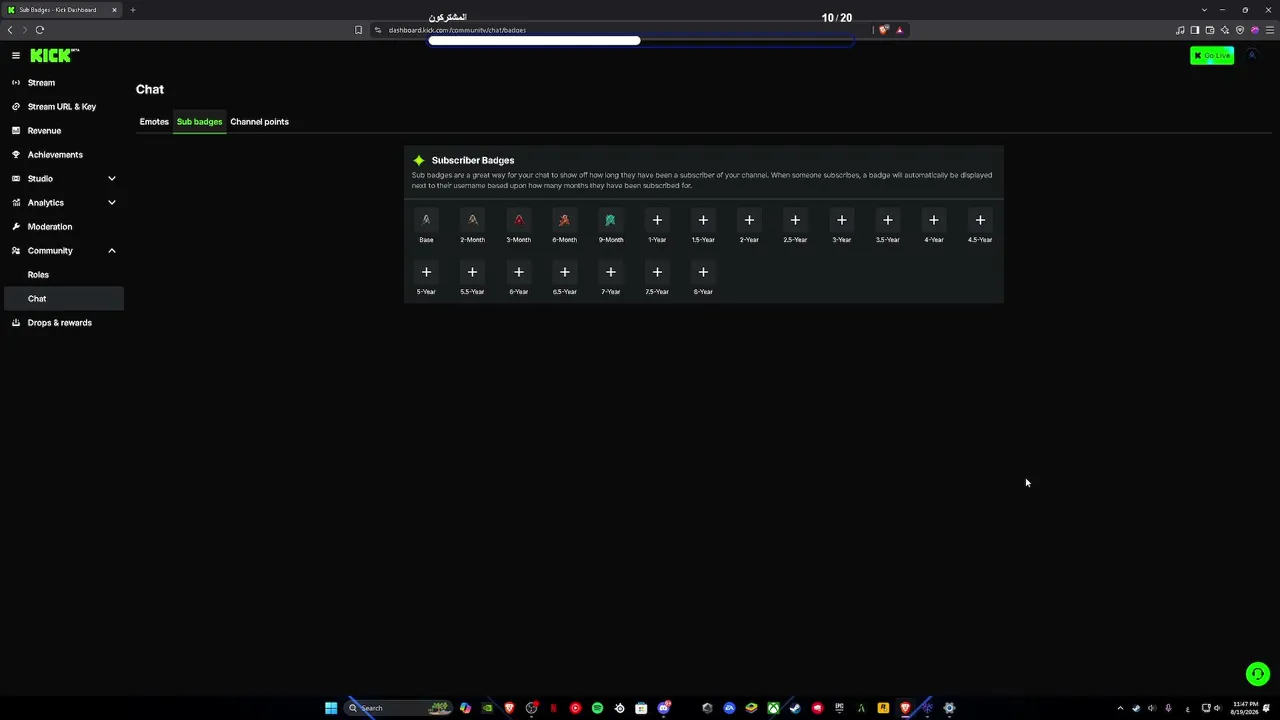Open the tab search dropdown arrow

(x=1204, y=10)
